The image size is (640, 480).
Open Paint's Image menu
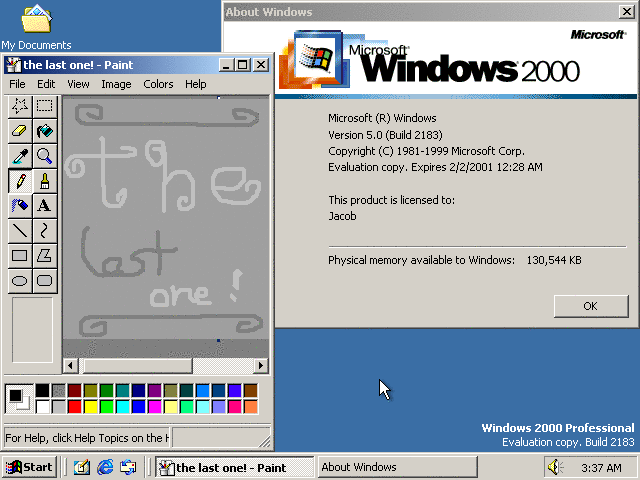tap(116, 84)
